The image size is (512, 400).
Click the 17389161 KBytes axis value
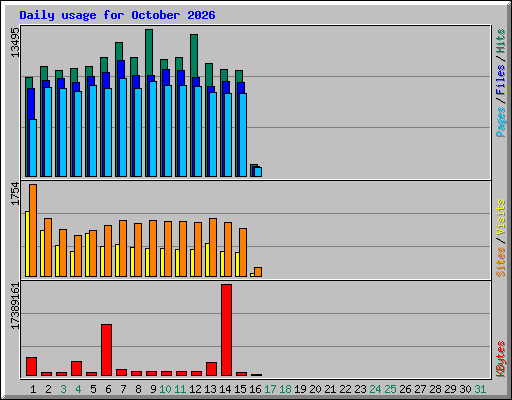(x=15, y=306)
